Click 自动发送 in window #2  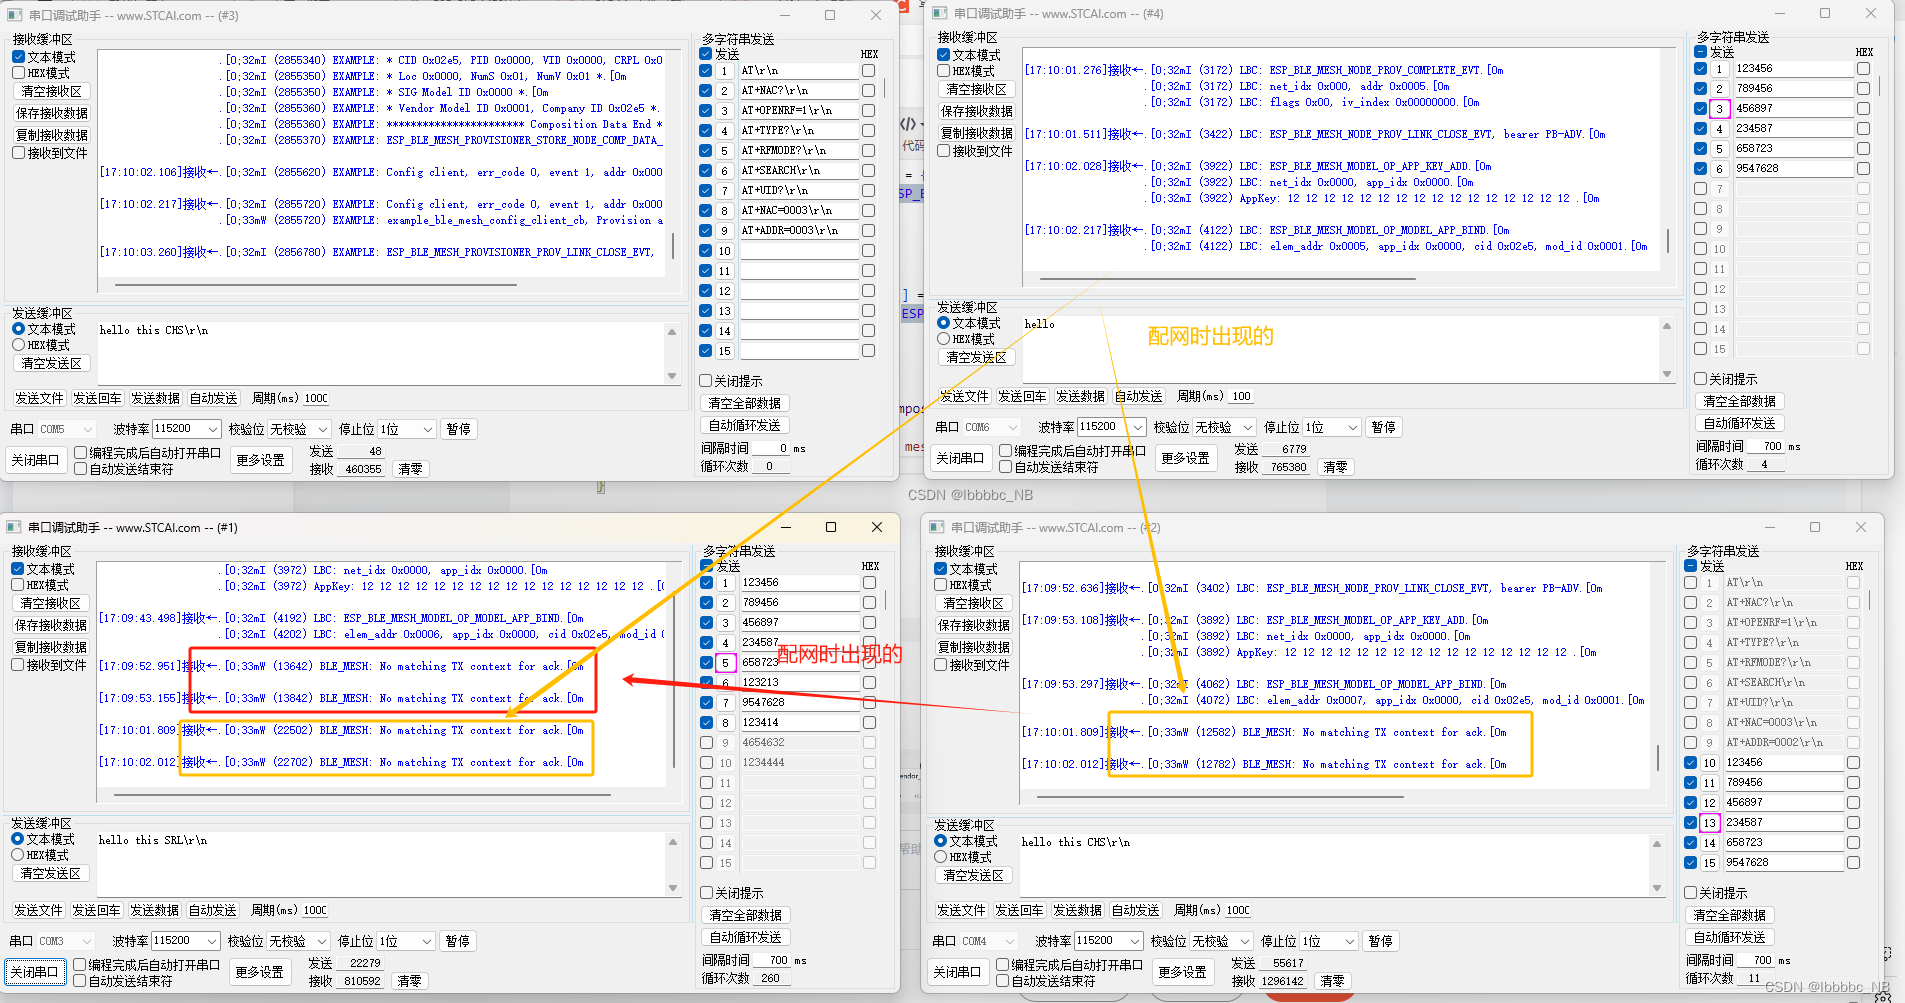click(x=1134, y=910)
